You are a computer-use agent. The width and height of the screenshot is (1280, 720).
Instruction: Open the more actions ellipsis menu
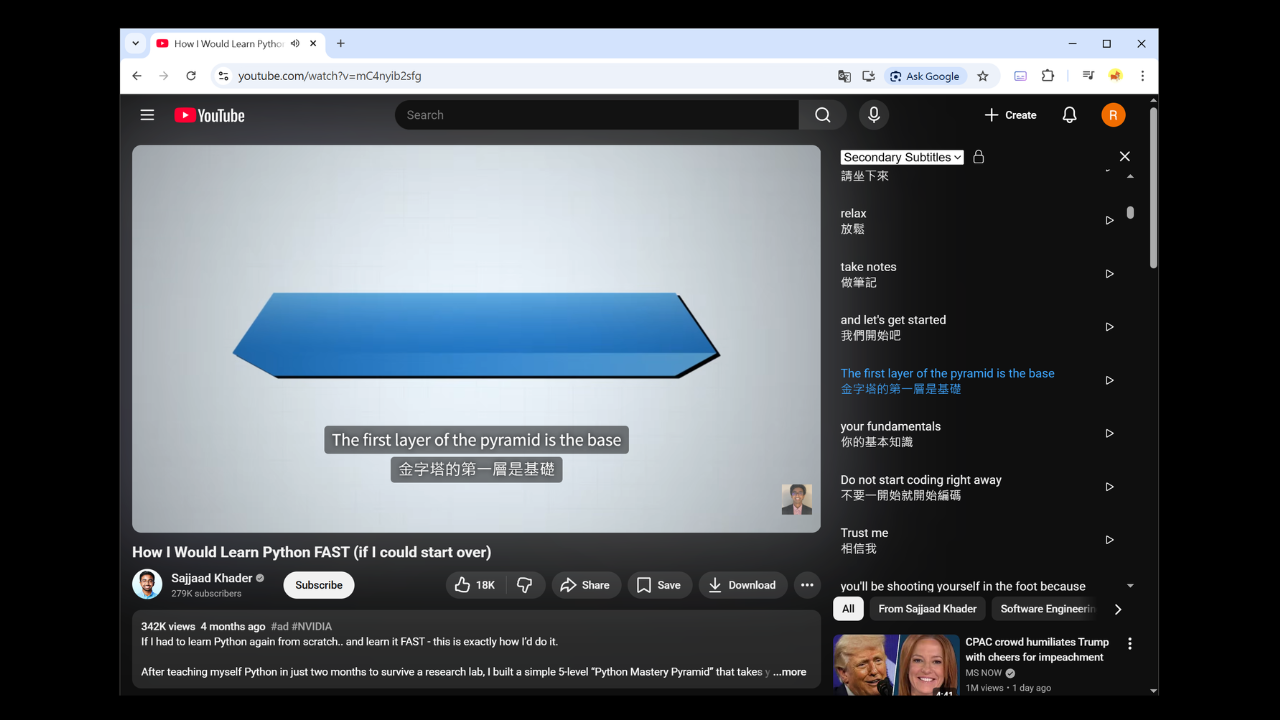(x=807, y=585)
